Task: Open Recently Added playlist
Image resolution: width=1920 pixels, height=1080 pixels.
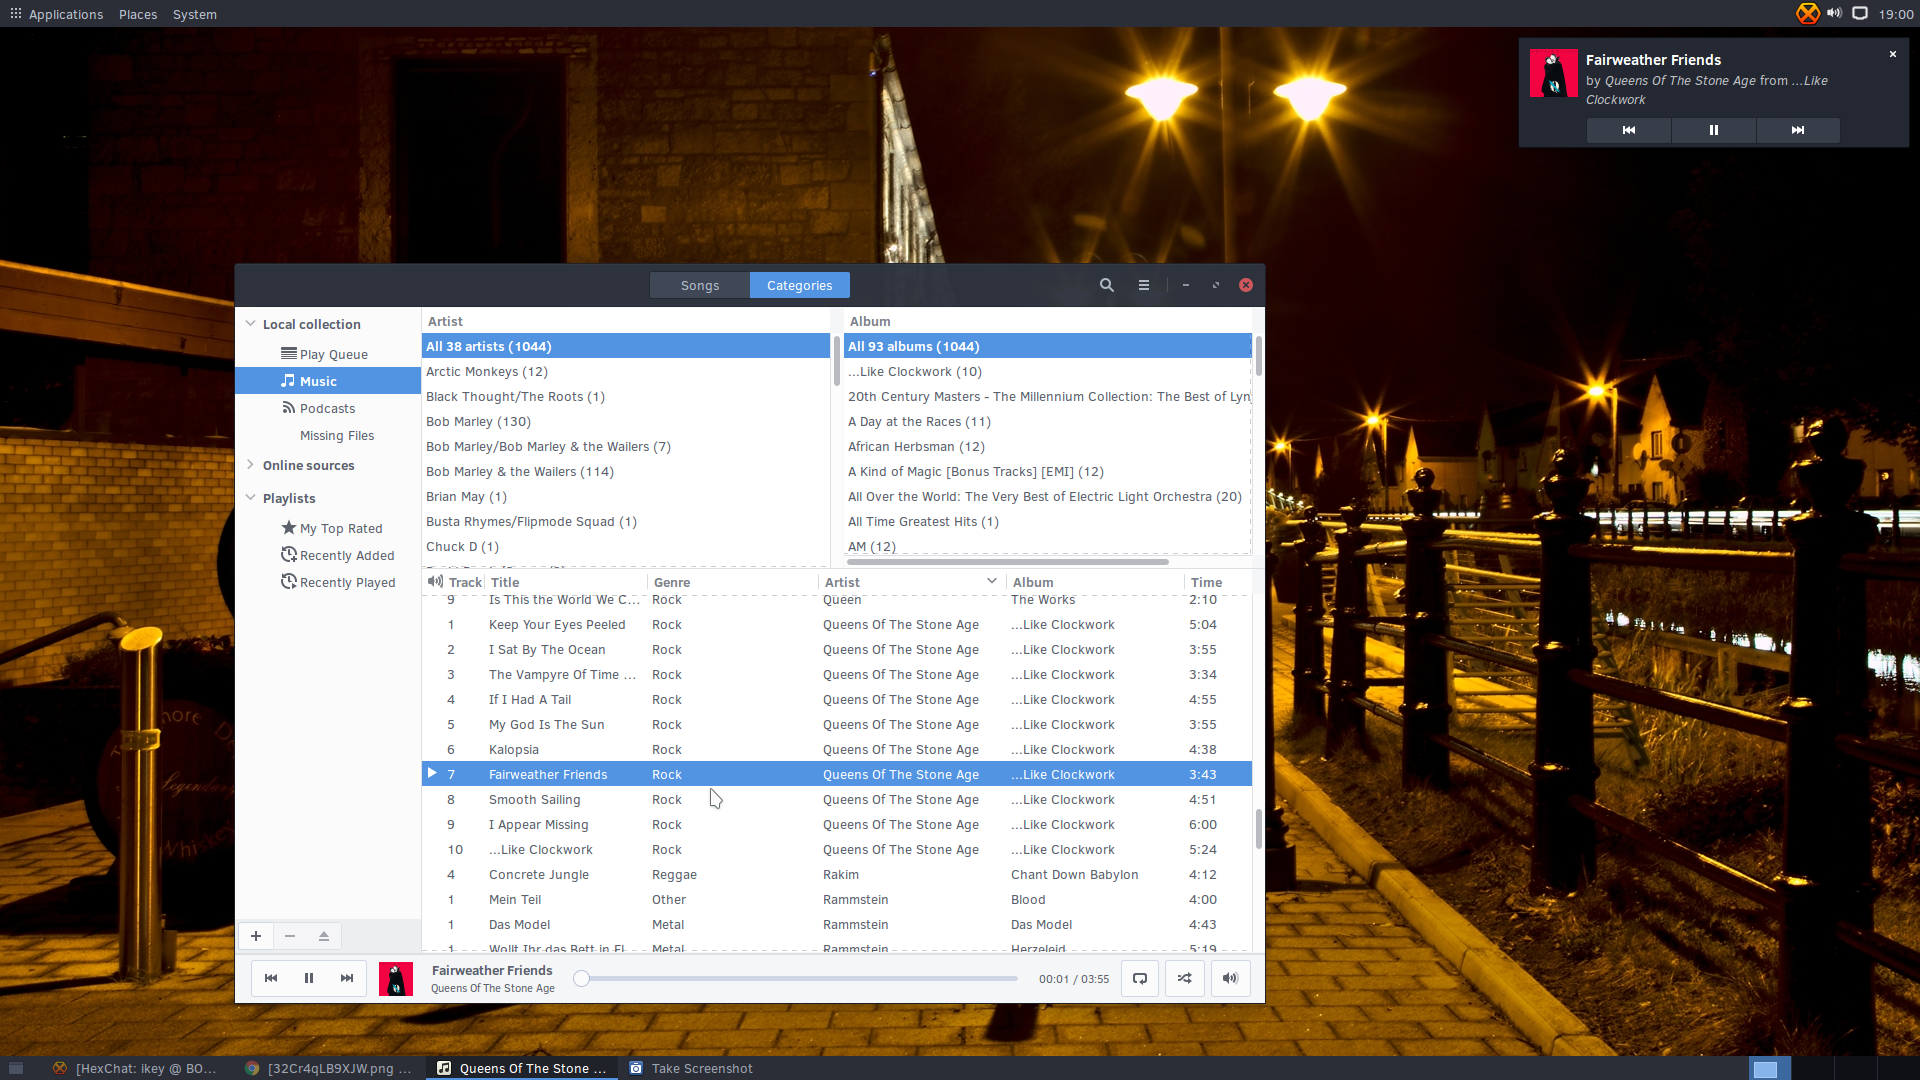Action: (x=328, y=555)
